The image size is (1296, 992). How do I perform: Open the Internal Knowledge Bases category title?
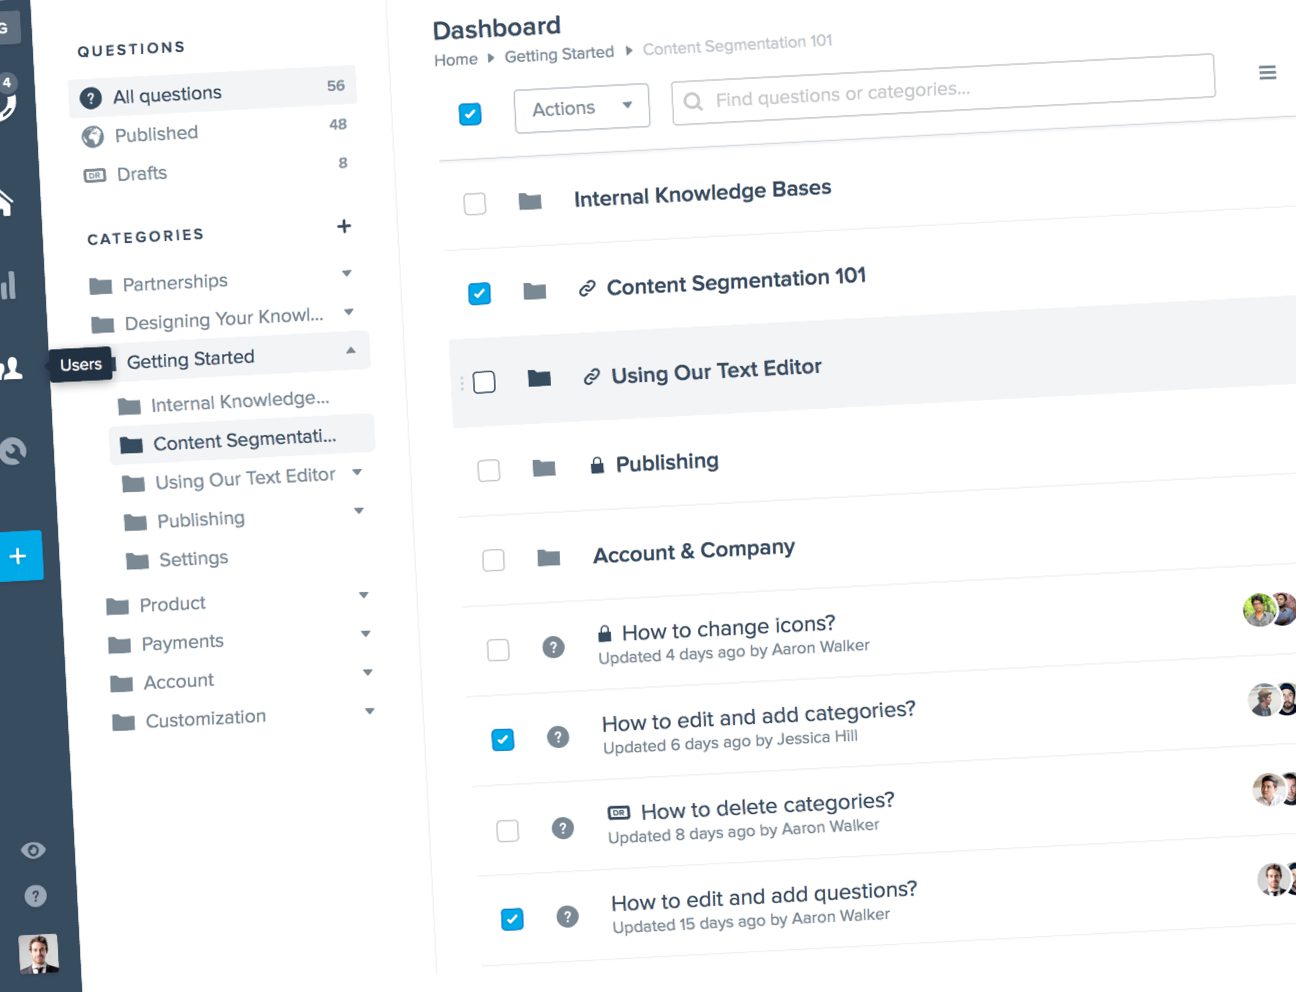(x=702, y=192)
